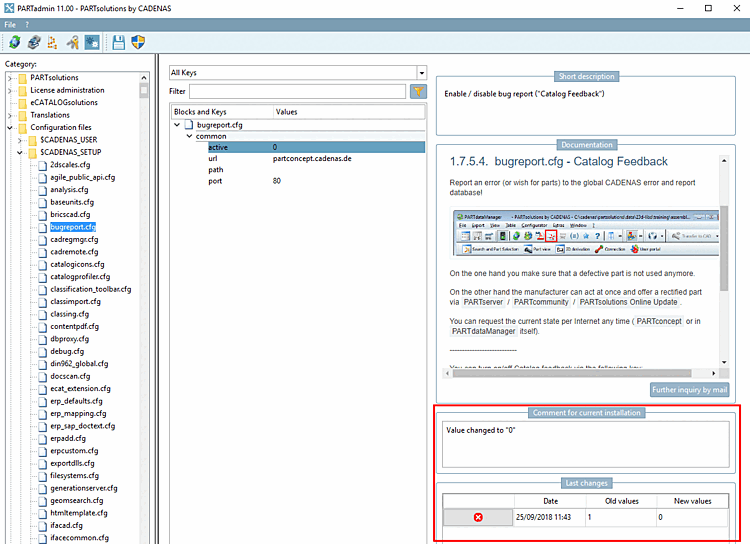Click the Further inquiry by mail button
The width and height of the screenshot is (750, 544).
(690, 390)
